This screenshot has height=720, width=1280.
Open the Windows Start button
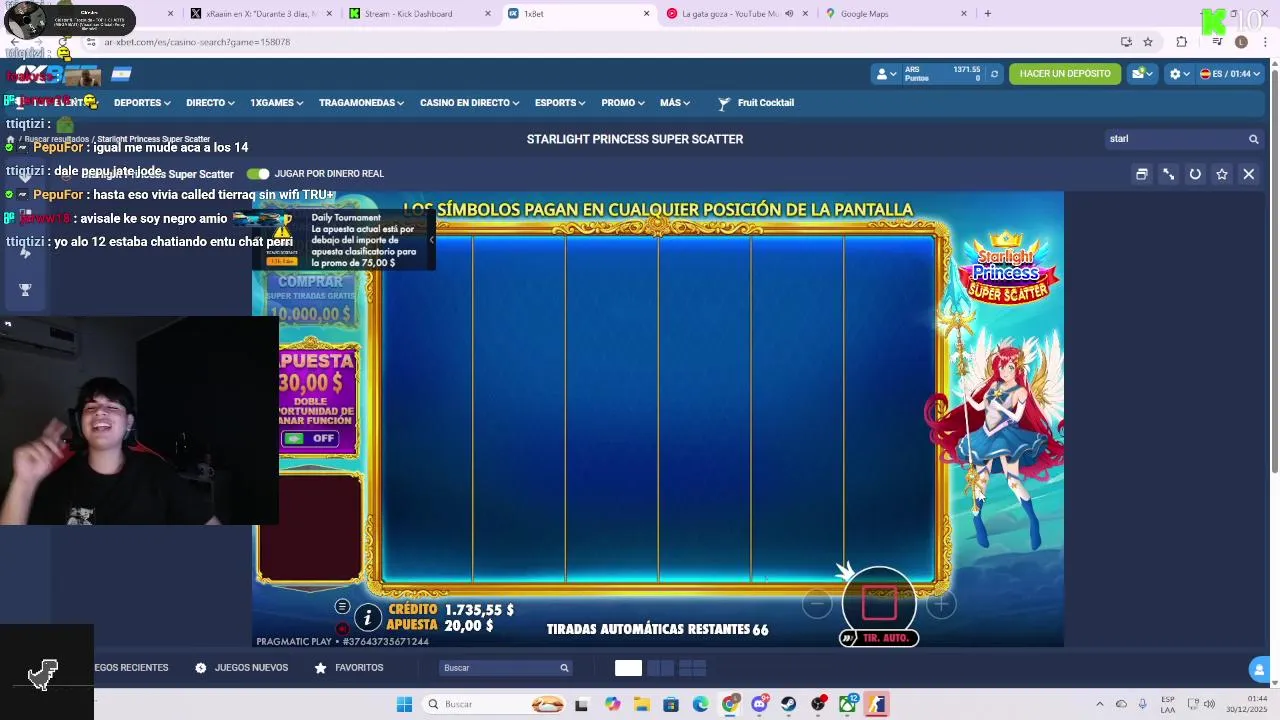tap(404, 704)
